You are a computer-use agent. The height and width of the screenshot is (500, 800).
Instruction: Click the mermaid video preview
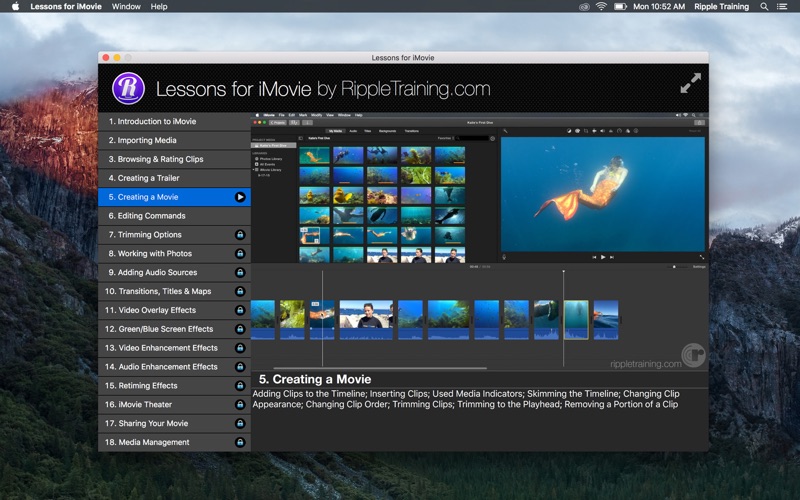tap(603, 194)
